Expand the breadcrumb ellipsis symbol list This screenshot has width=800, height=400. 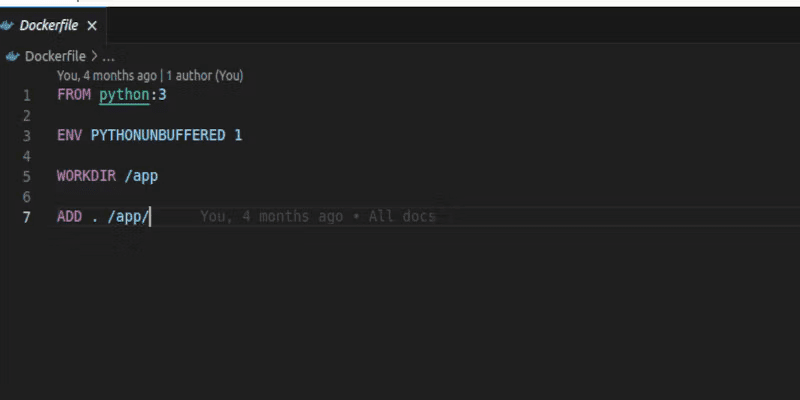[108, 56]
